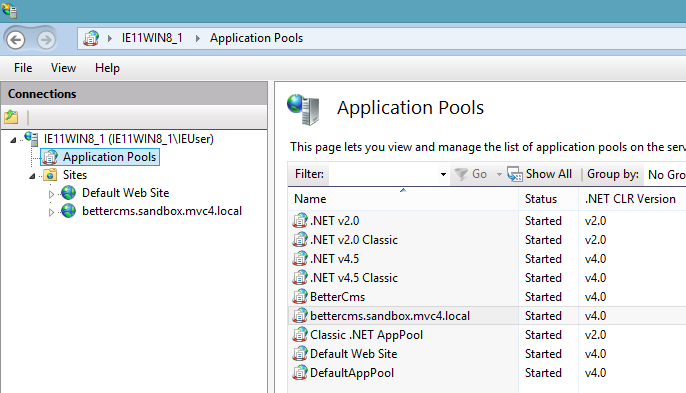Viewport: 686px width, 393px height.
Task: Open the Filter dropdown arrow
Action: coord(443,174)
